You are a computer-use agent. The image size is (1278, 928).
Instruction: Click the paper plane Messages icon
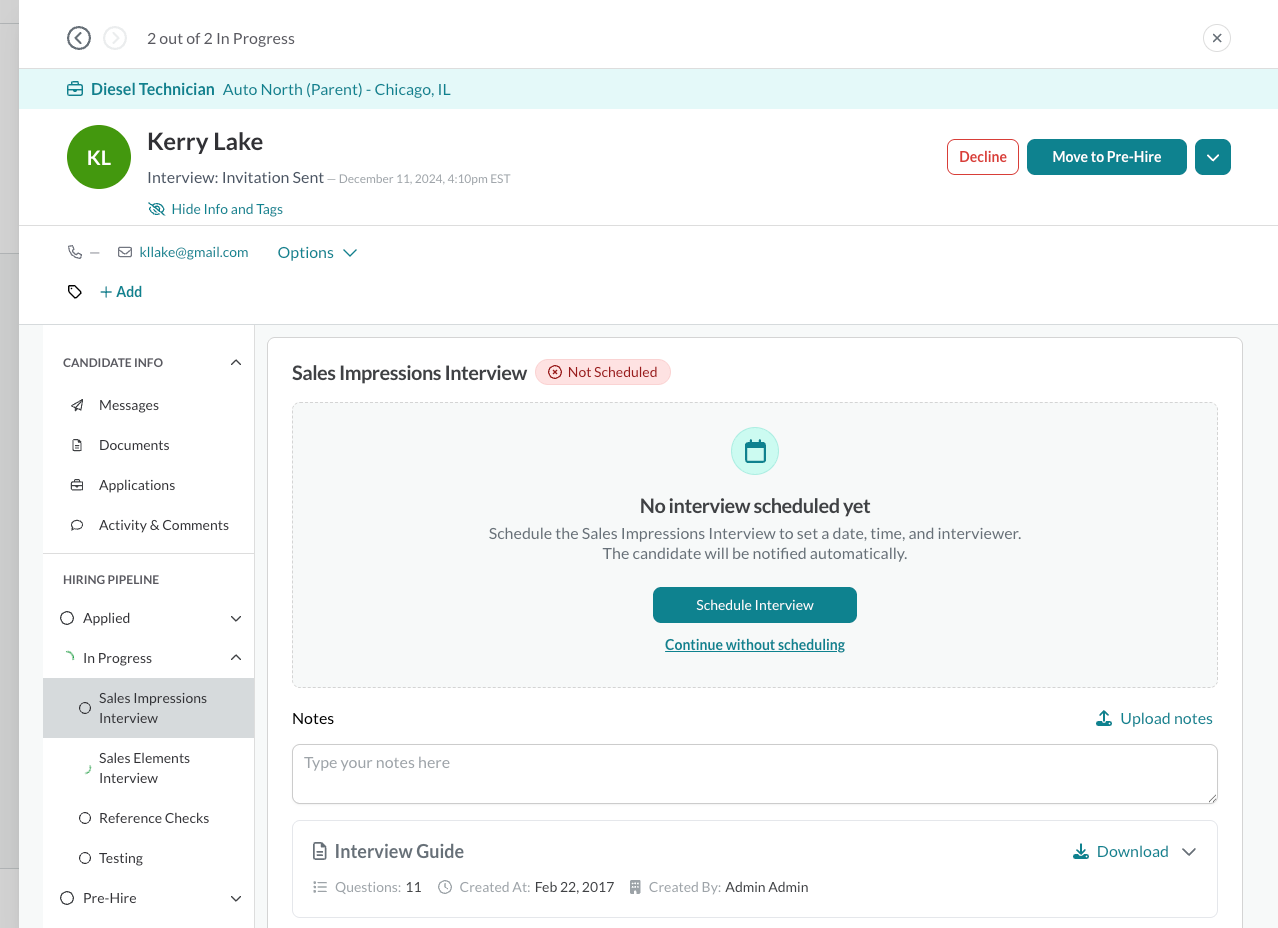pyautogui.click(x=77, y=405)
